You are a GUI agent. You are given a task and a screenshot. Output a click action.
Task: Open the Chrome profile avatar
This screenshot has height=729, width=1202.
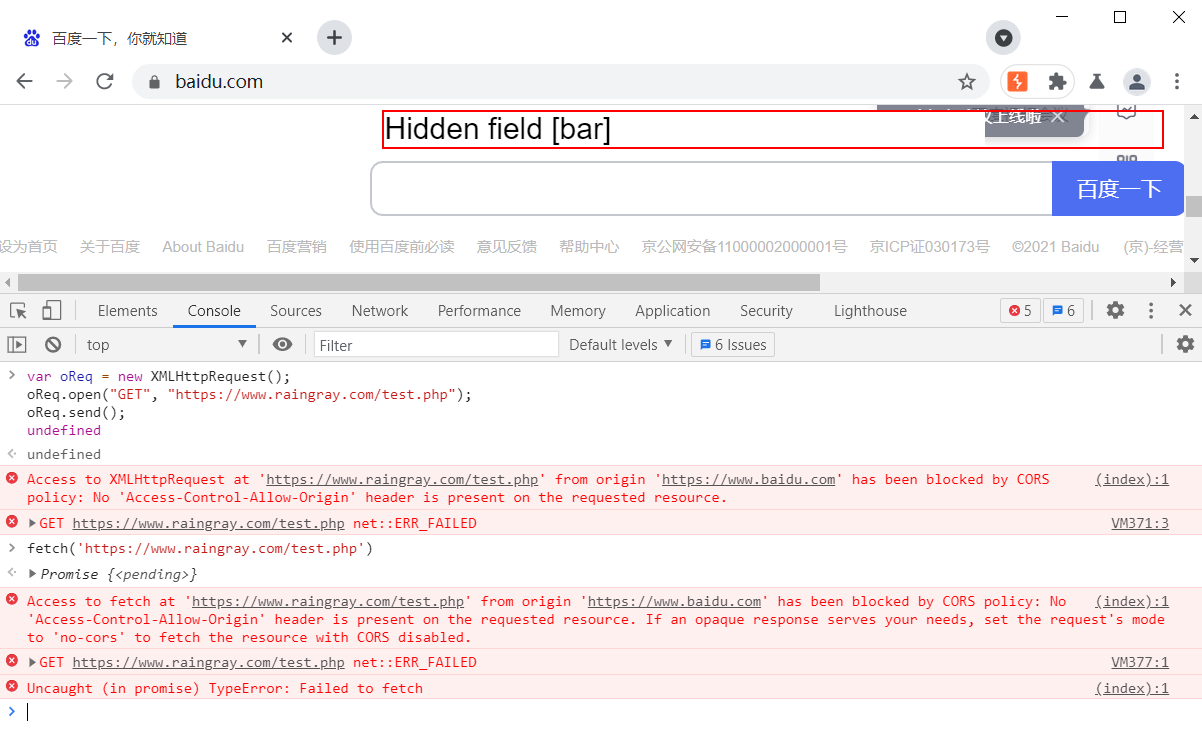1136,82
